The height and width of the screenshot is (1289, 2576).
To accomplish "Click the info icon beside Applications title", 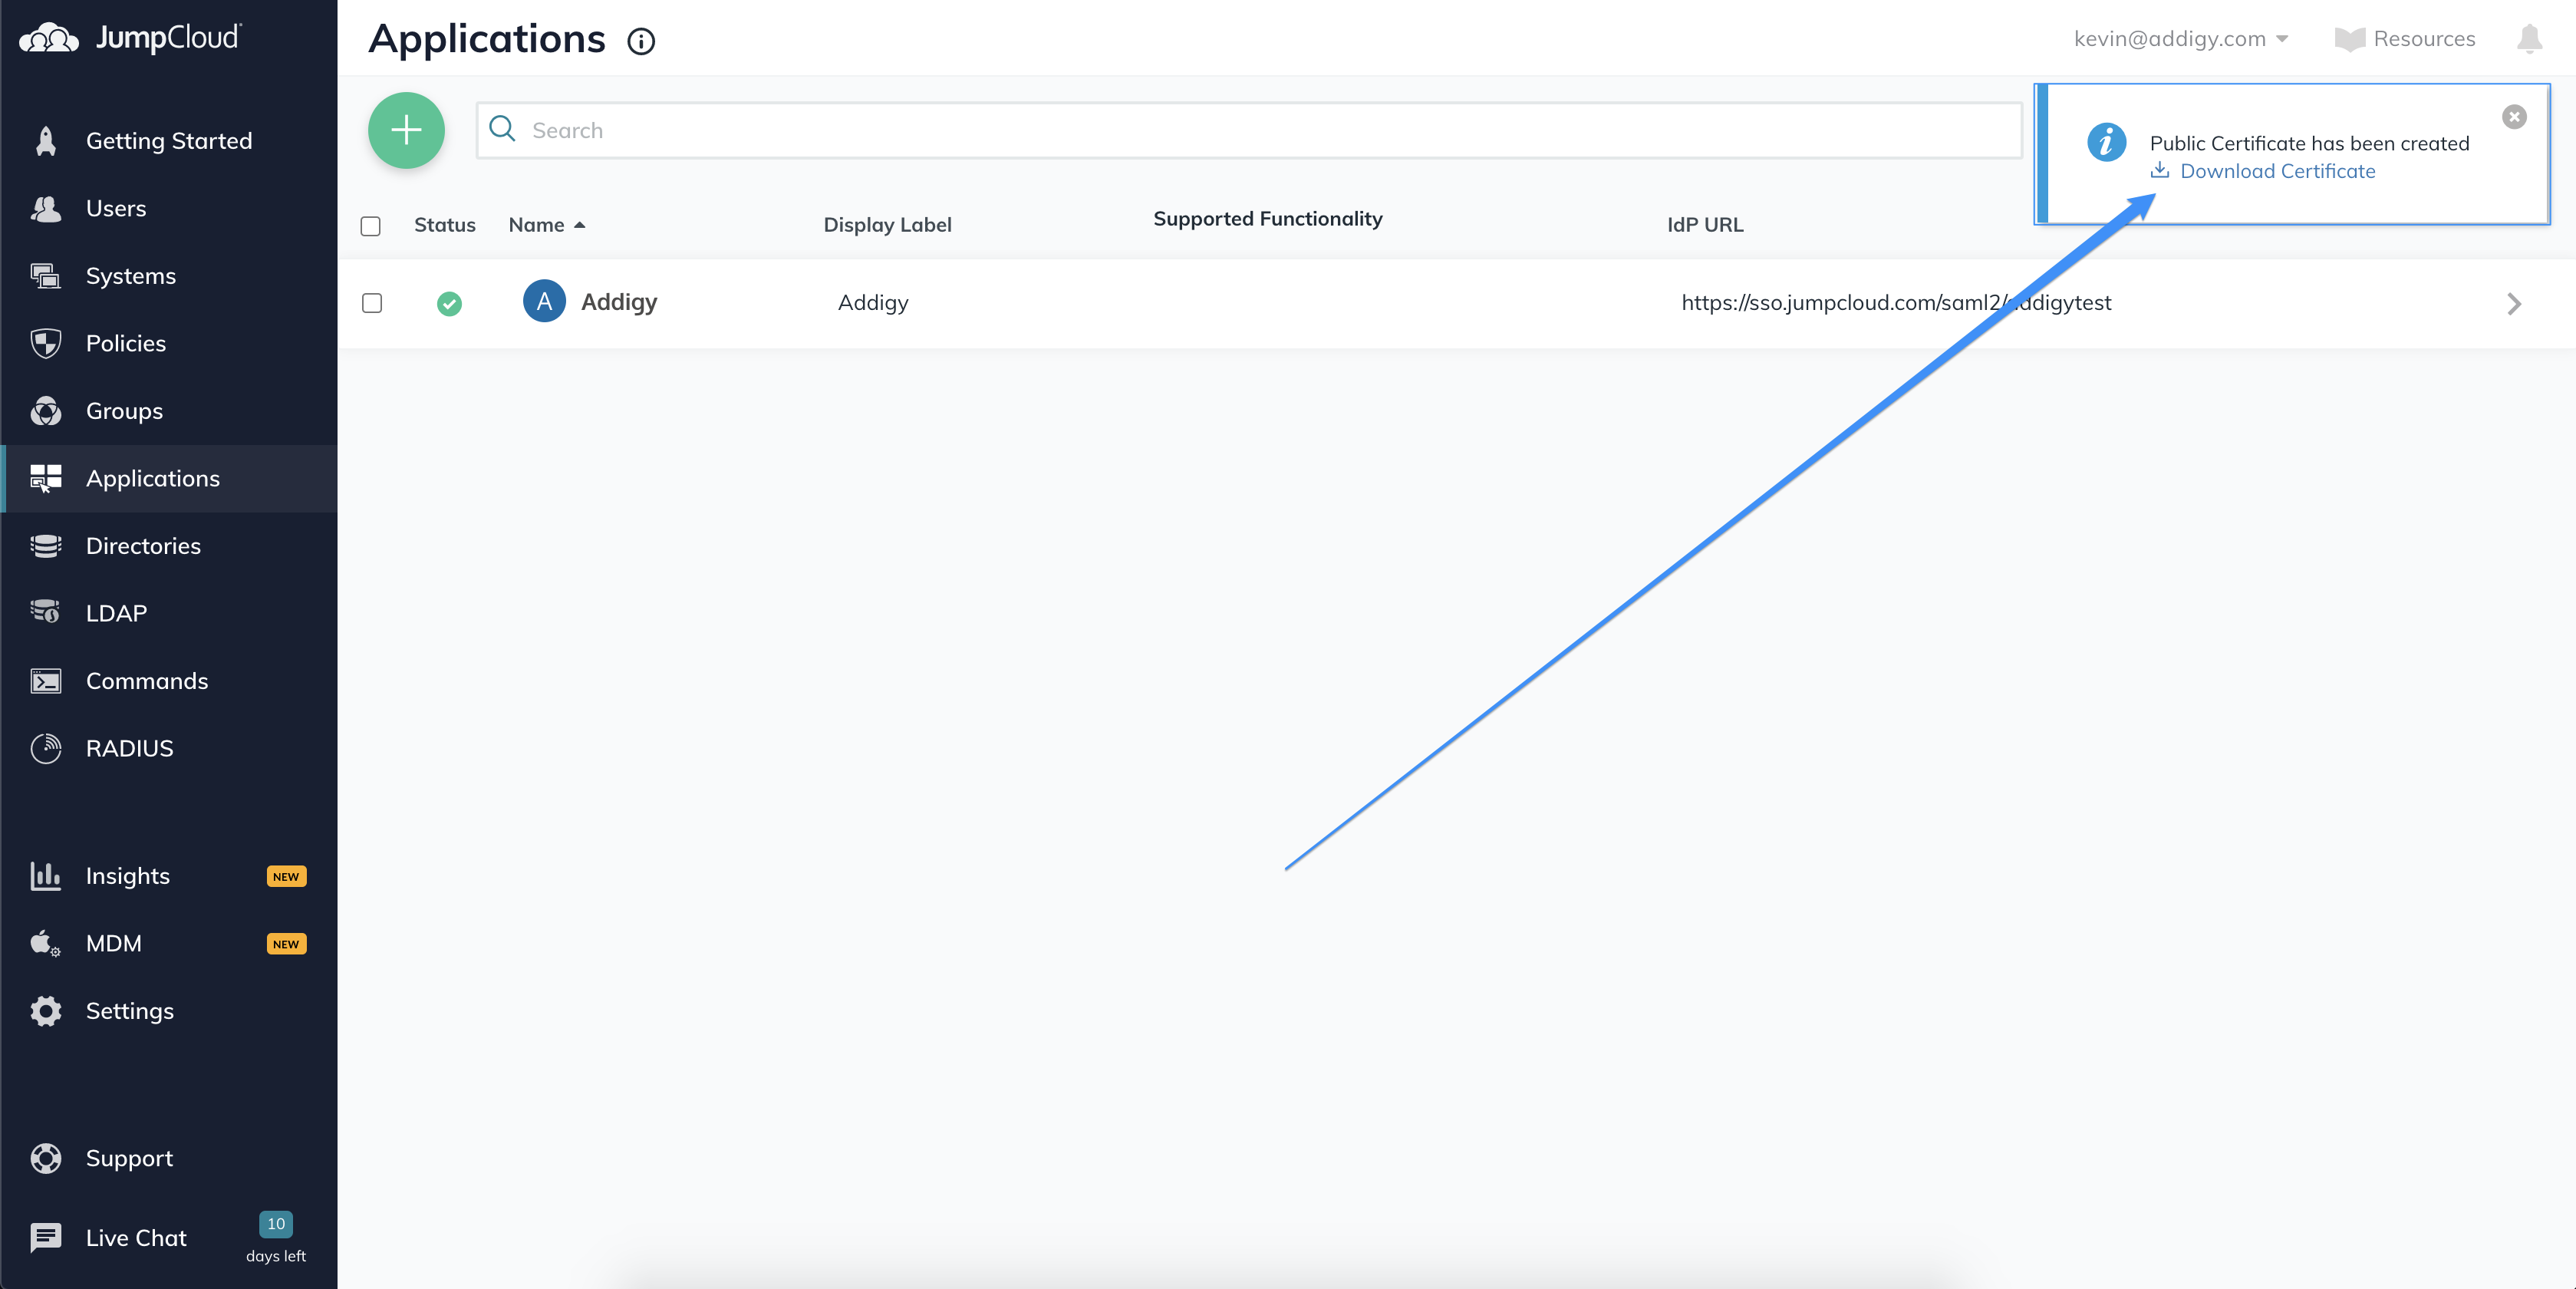I will 641,41.
